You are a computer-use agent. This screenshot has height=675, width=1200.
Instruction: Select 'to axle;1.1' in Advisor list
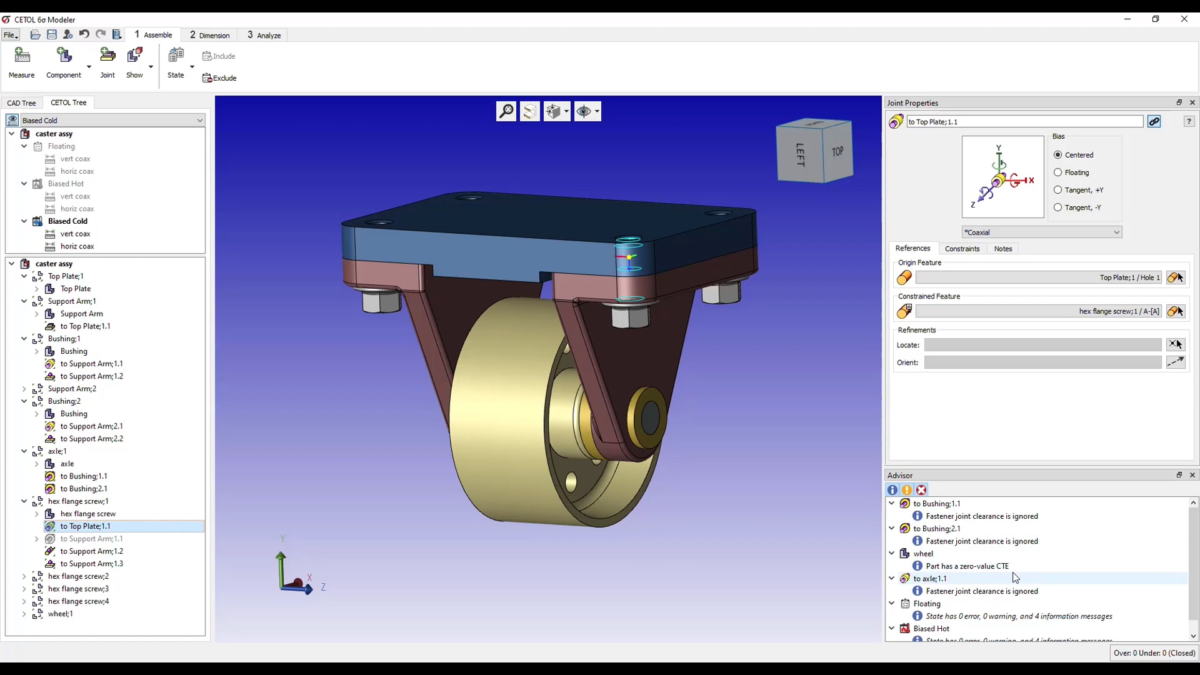pos(930,578)
